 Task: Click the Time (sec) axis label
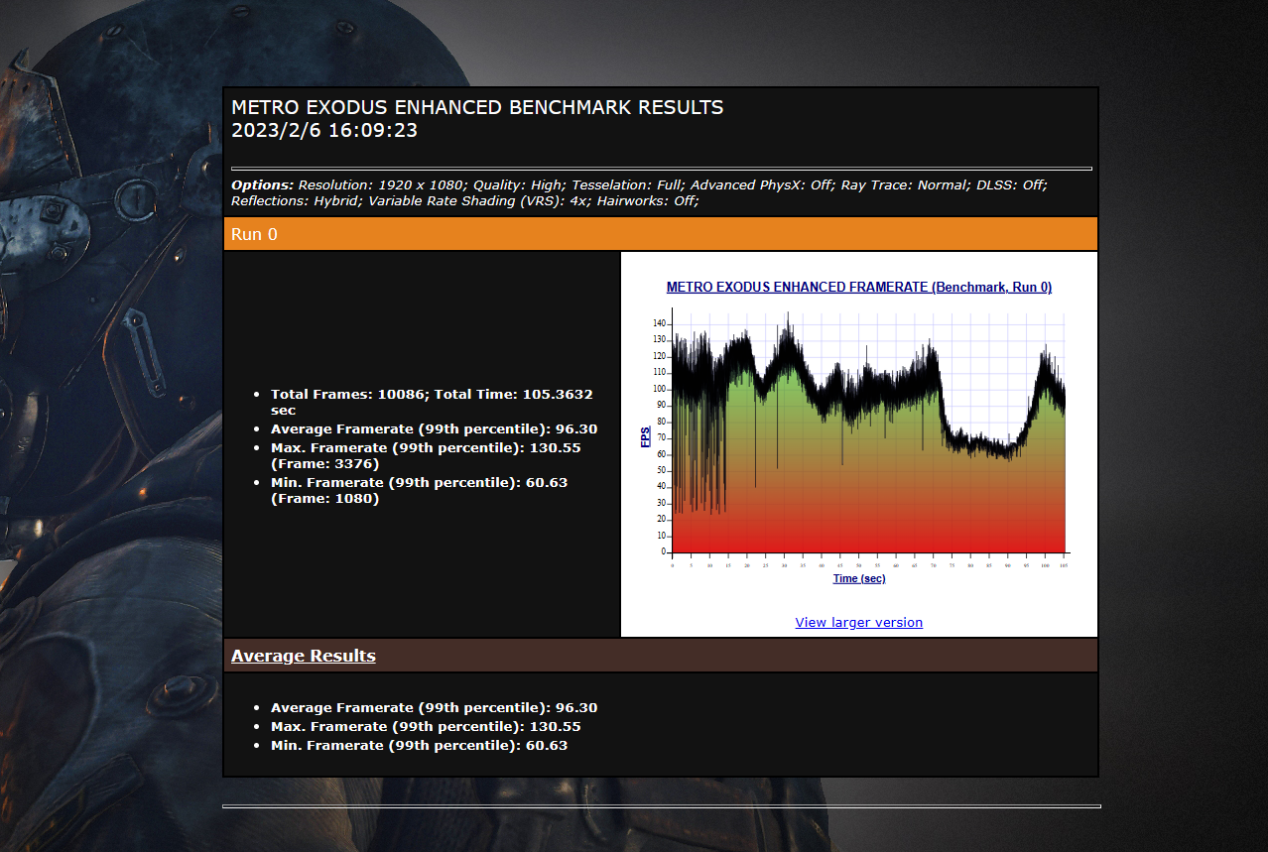(x=859, y=579)
